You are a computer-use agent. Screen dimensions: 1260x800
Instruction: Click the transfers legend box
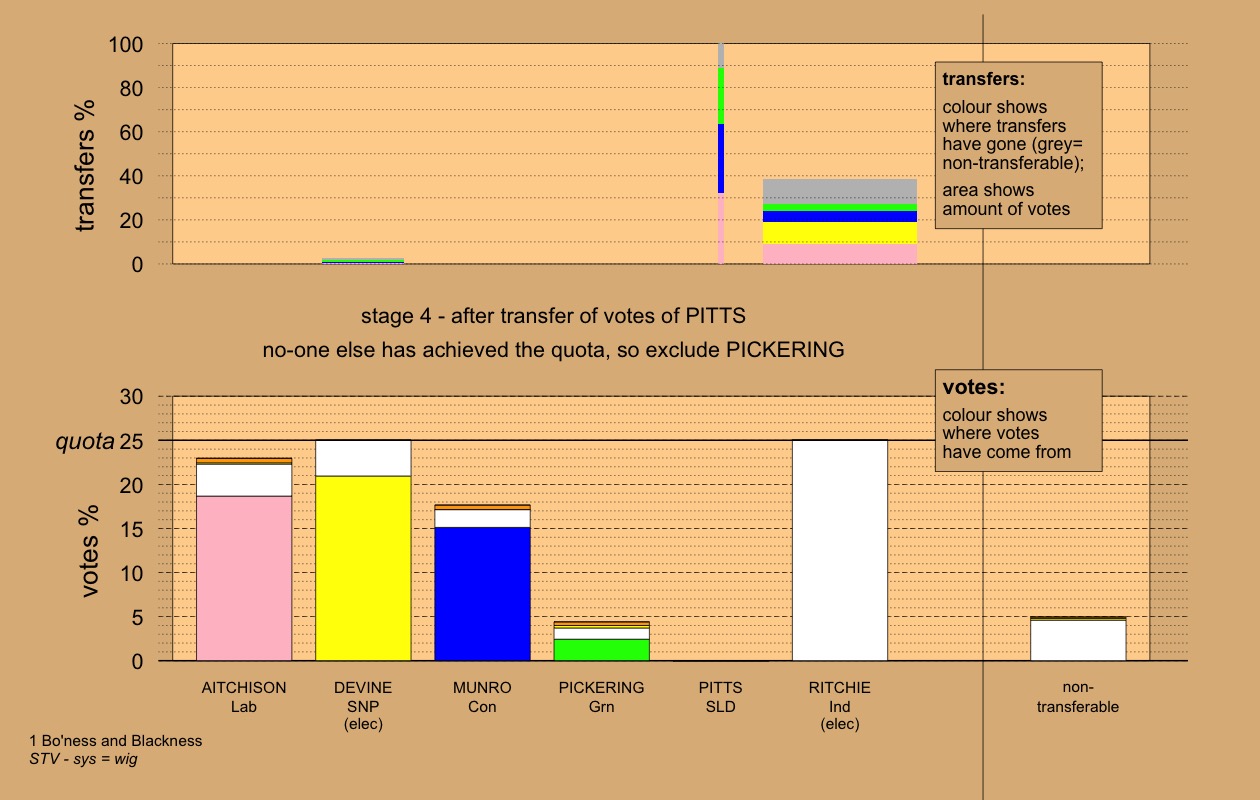1018,145
